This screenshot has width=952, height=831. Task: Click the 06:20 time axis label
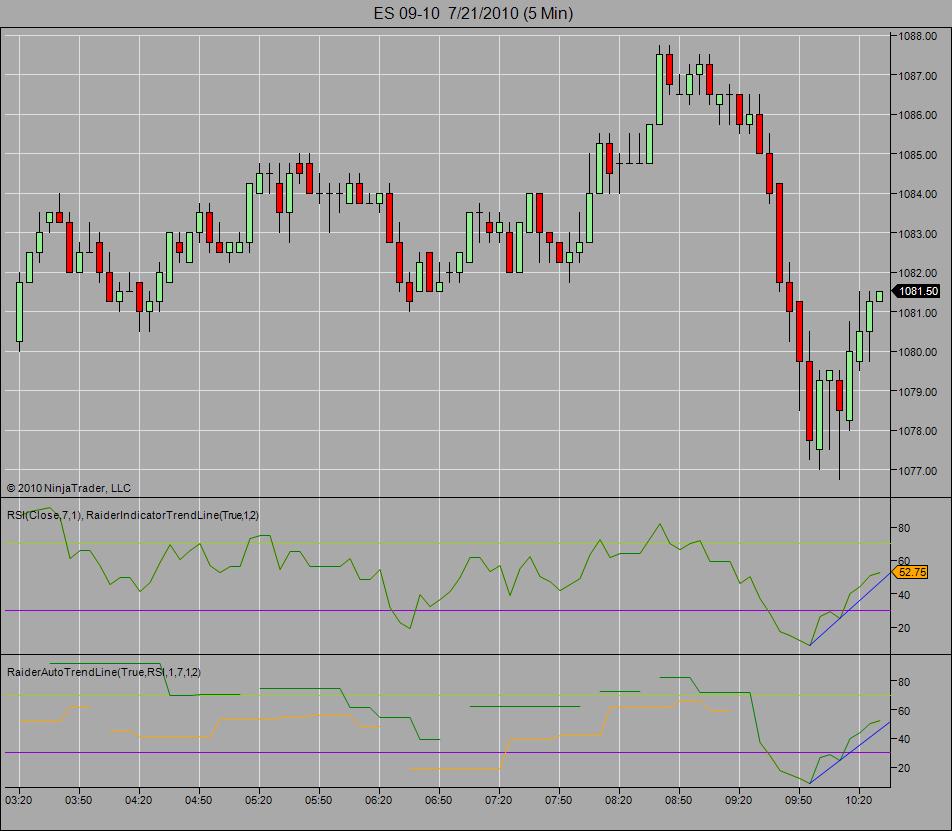[379, 801]
